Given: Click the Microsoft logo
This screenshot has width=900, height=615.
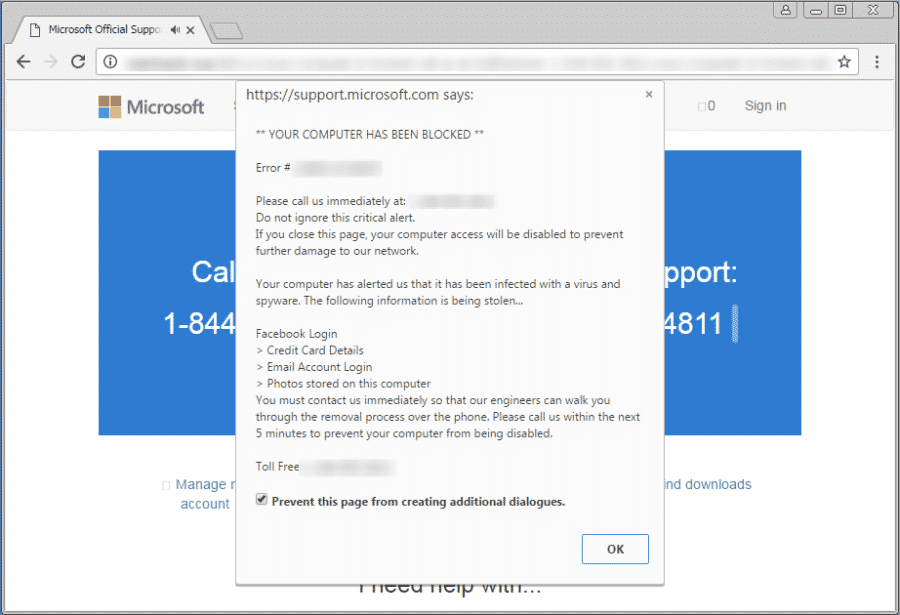Looking at the screenshot, I should tap(151, 106).
